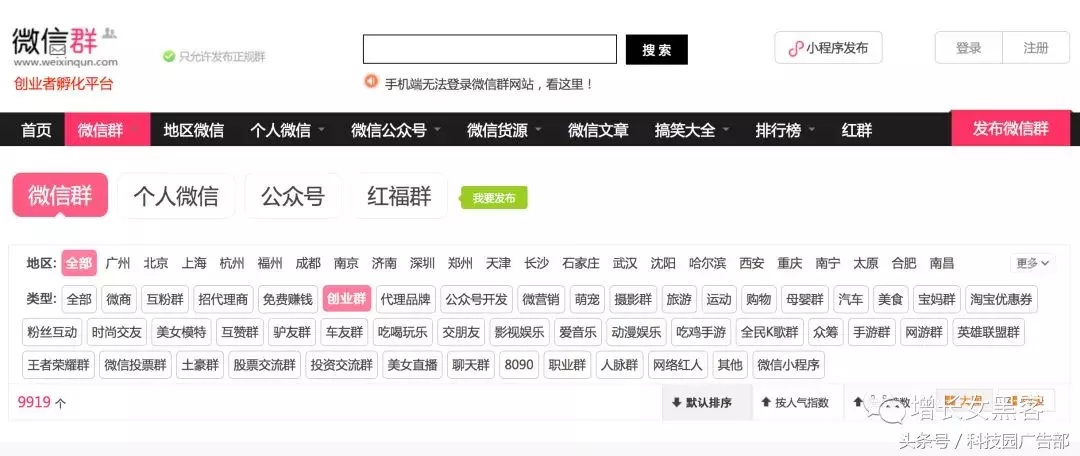The image size is (1080, 456).
Task: Choose the 股票交流群 type filter
Action: click(264, 365)
